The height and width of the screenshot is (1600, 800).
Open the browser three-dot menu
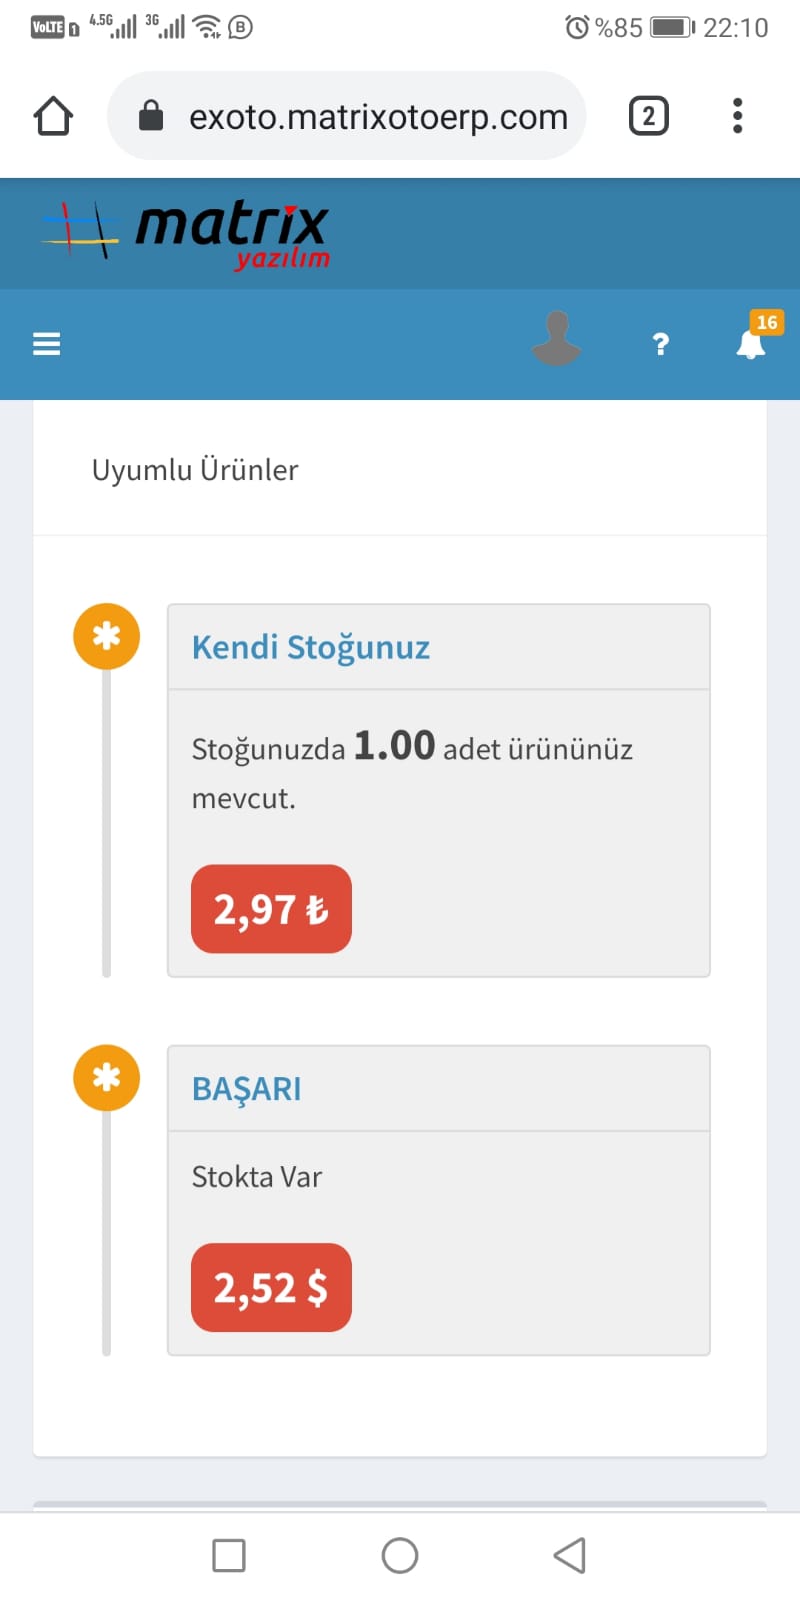tap(738, 116)
